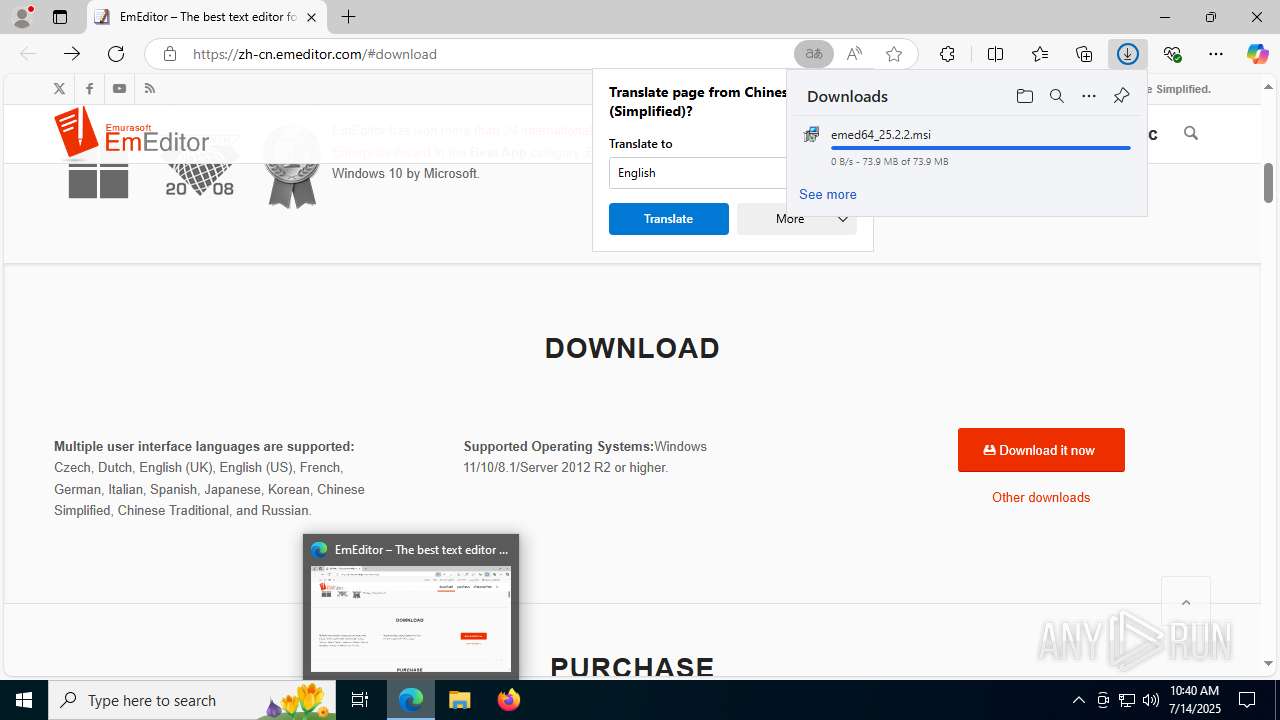Image resolution: width=1280 pixels, height=720 pixels.
Task: Close the EmEditor browser tab
Action: pos(311,17)
